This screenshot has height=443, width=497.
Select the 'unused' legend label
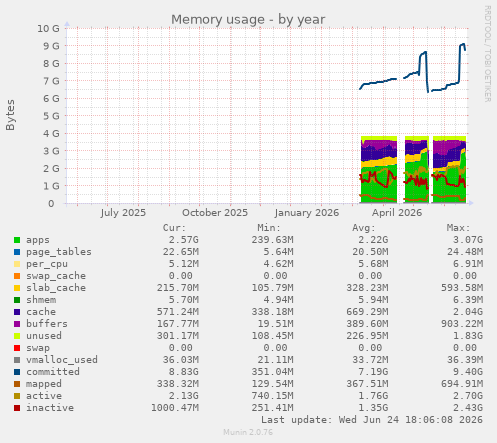point(44,336)
